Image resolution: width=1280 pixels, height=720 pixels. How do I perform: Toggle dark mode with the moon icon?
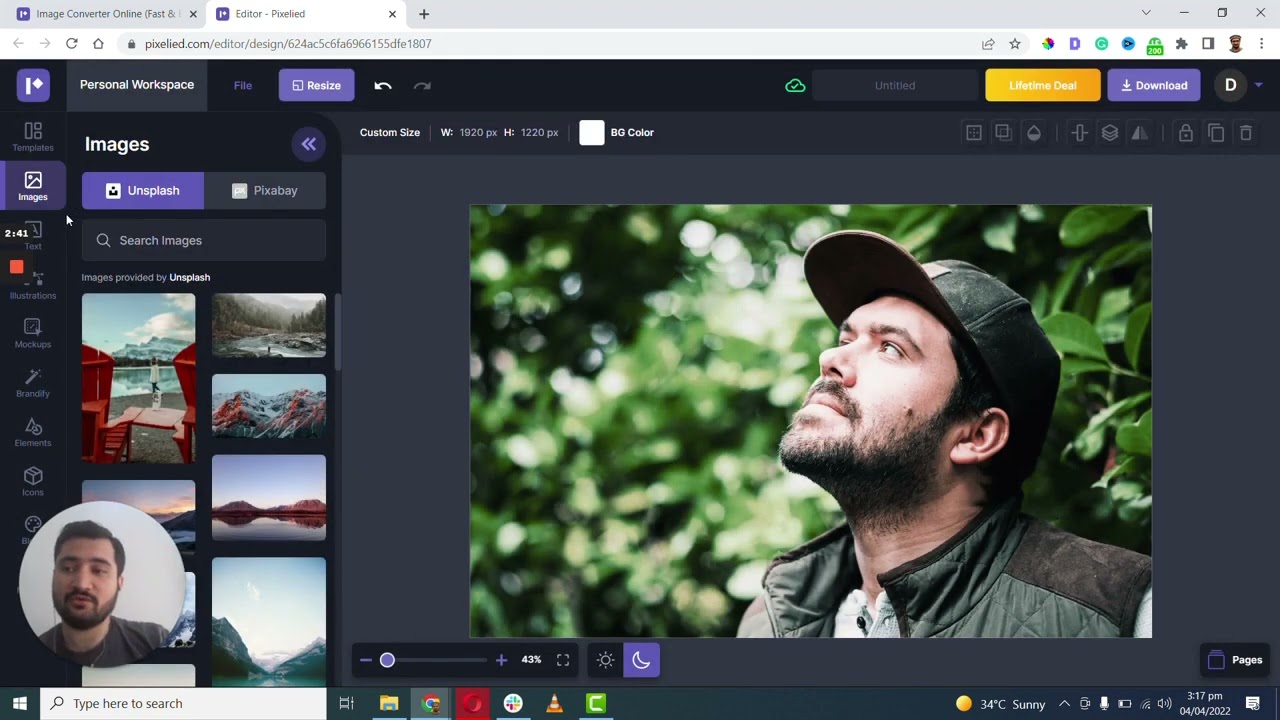[641, 659]
